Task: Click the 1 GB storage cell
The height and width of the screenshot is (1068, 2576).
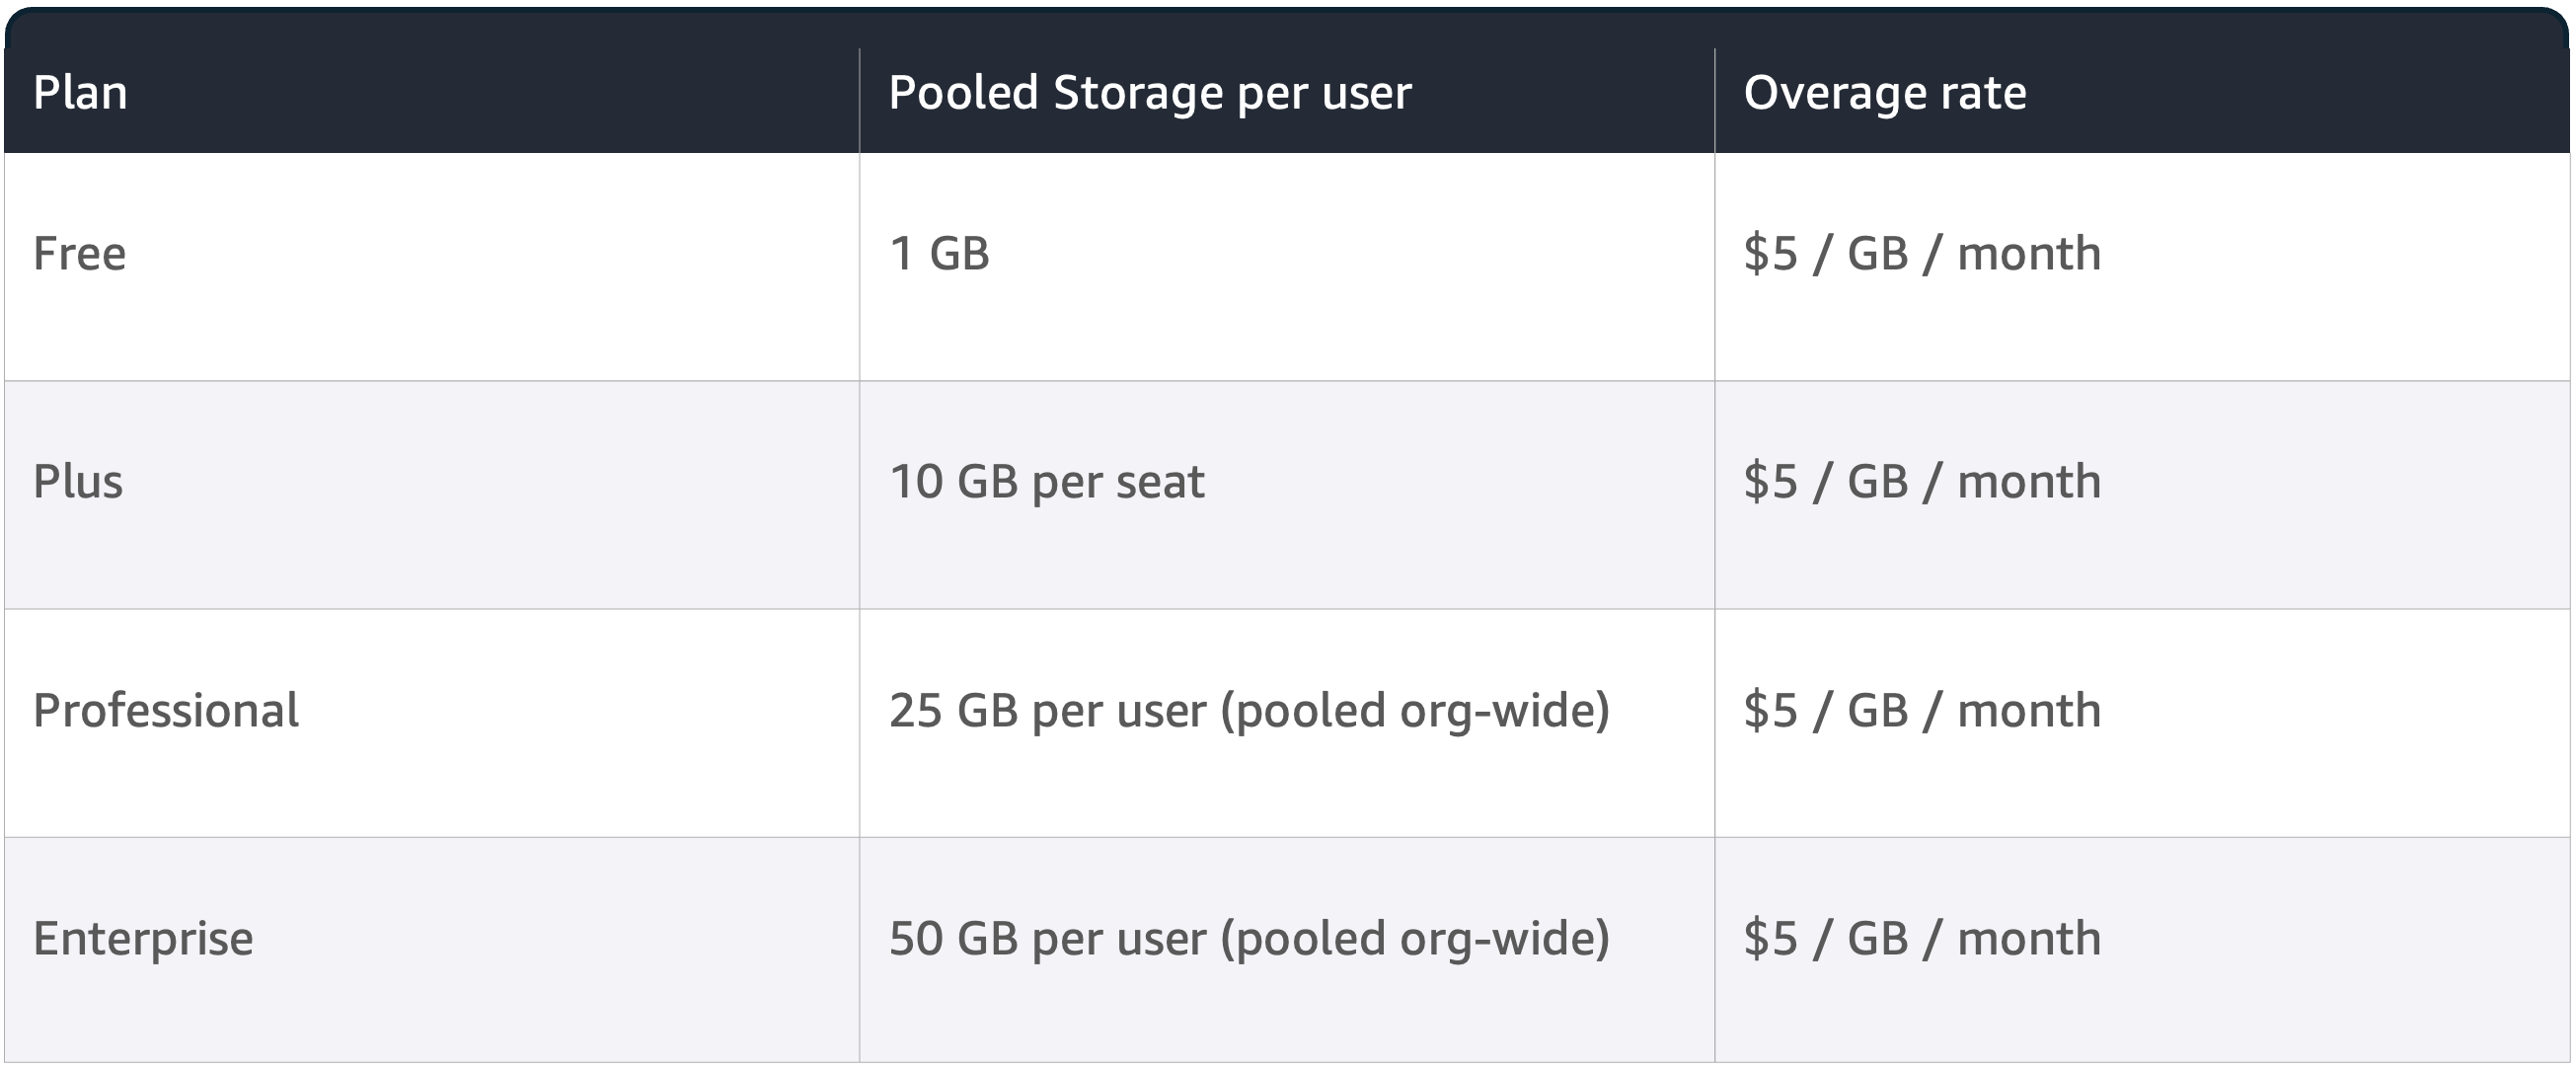Action: pyautogui.click(x=938, y=253)
